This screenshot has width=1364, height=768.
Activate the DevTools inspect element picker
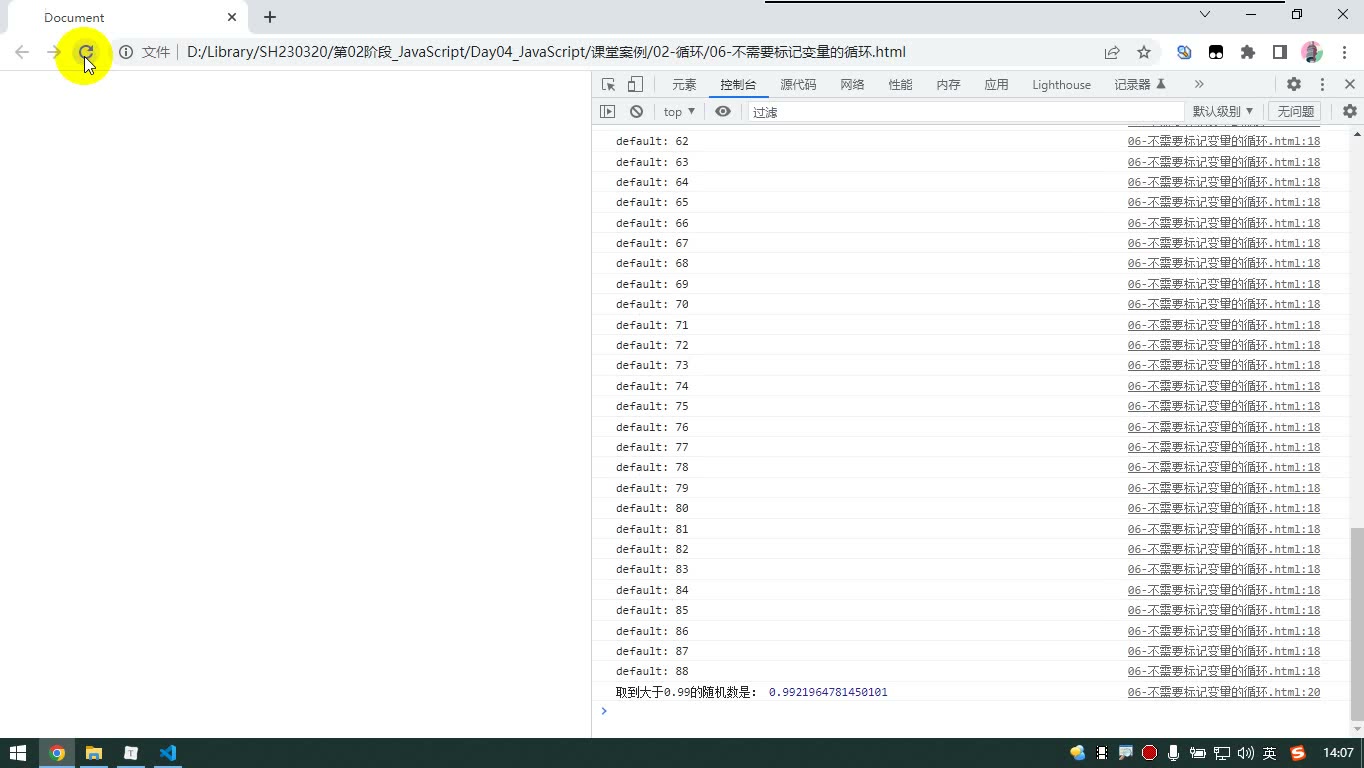(608, 85)
